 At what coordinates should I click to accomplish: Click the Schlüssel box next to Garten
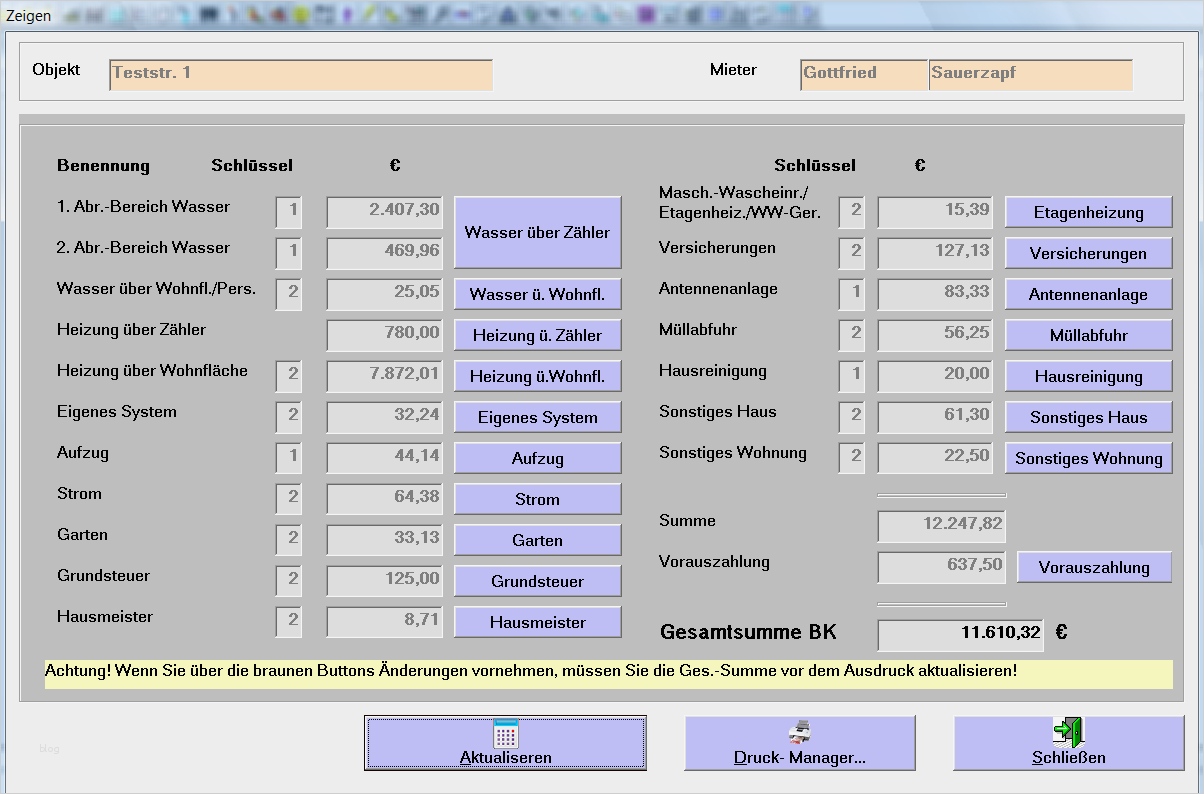(289, 539)
